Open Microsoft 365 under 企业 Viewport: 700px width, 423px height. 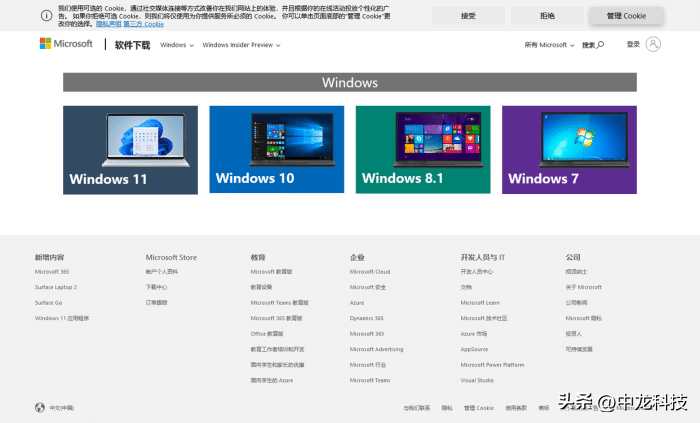click(x=367, y=334)
